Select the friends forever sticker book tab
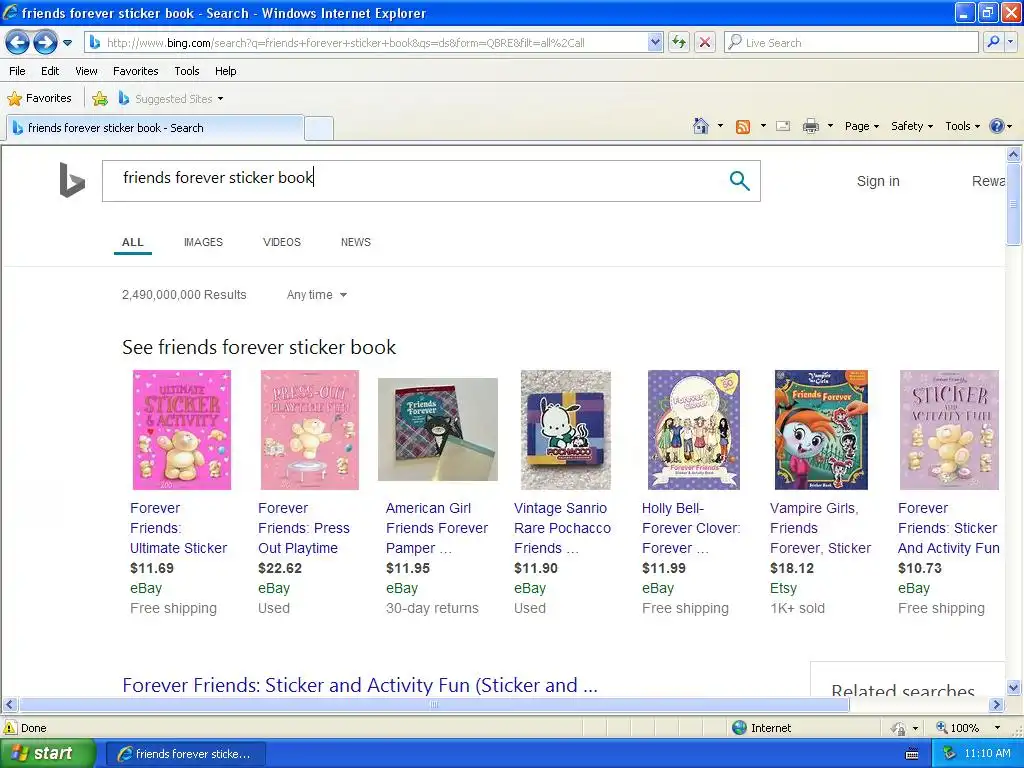Screen dimensions: 1024x768 [155, 128]
